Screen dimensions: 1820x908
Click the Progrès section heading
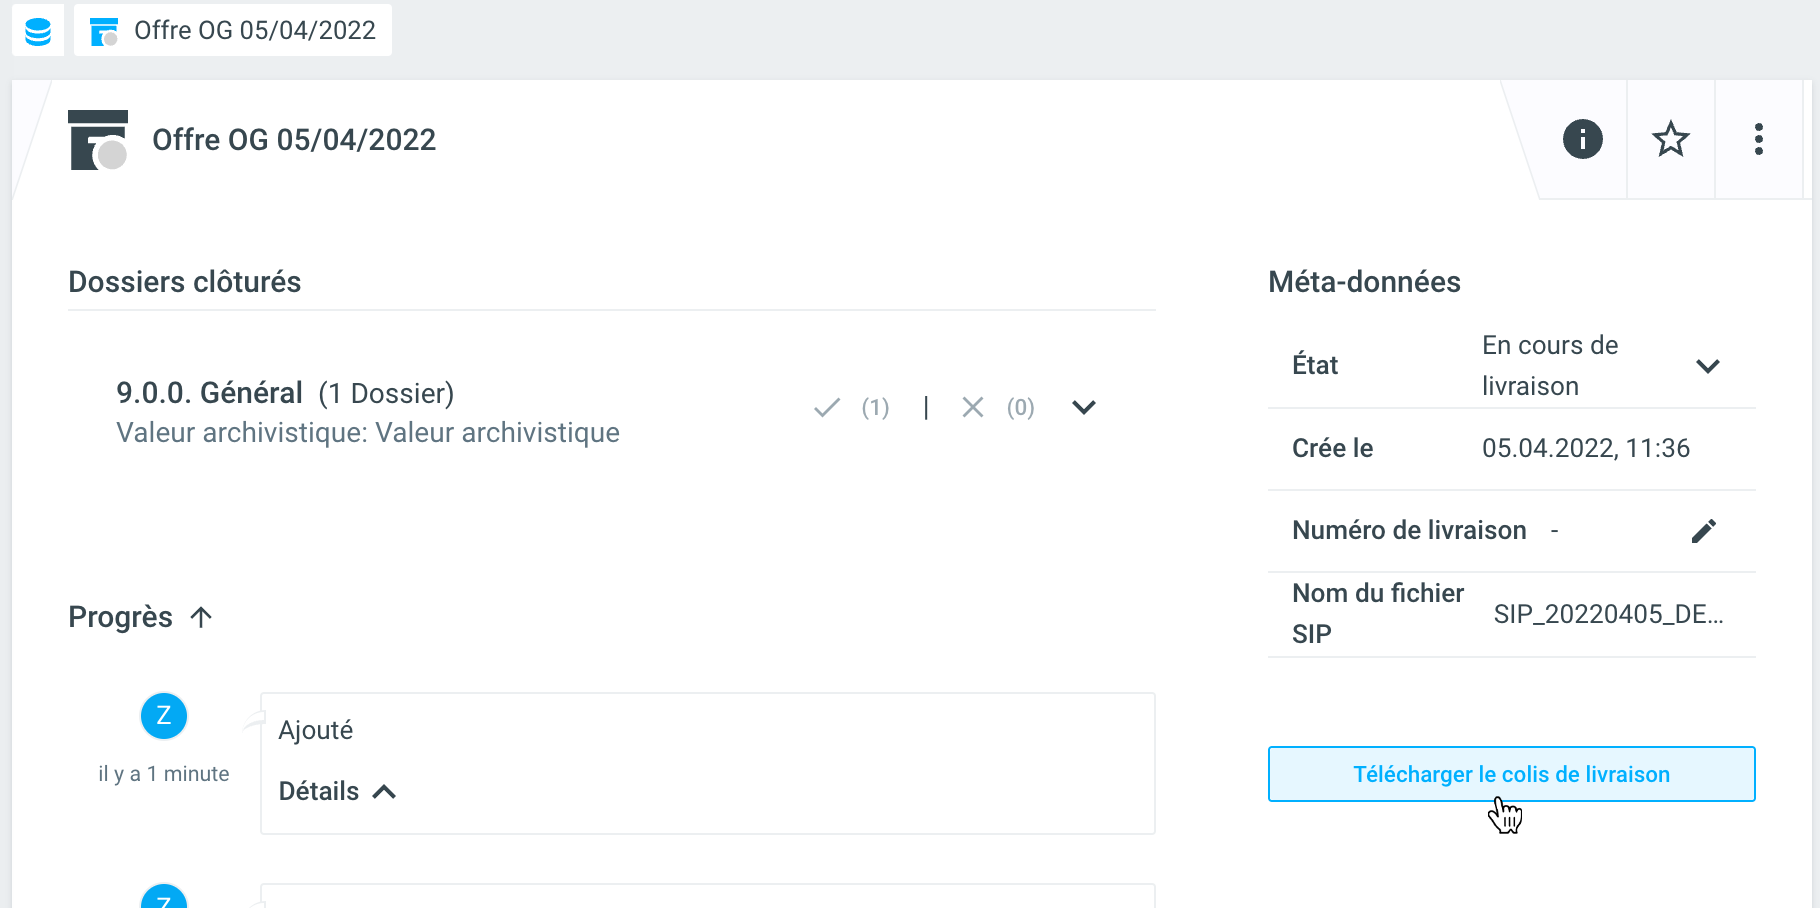(121, 618)
